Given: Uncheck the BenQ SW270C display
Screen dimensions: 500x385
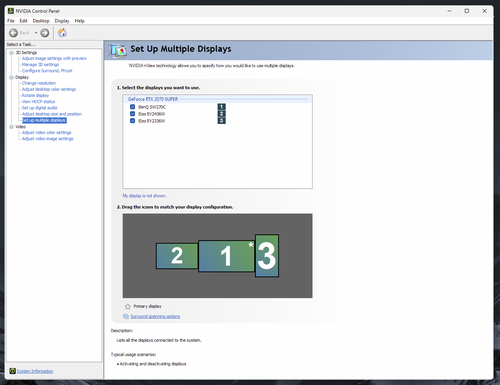Looking at the screenshot, I should point(132,107).
